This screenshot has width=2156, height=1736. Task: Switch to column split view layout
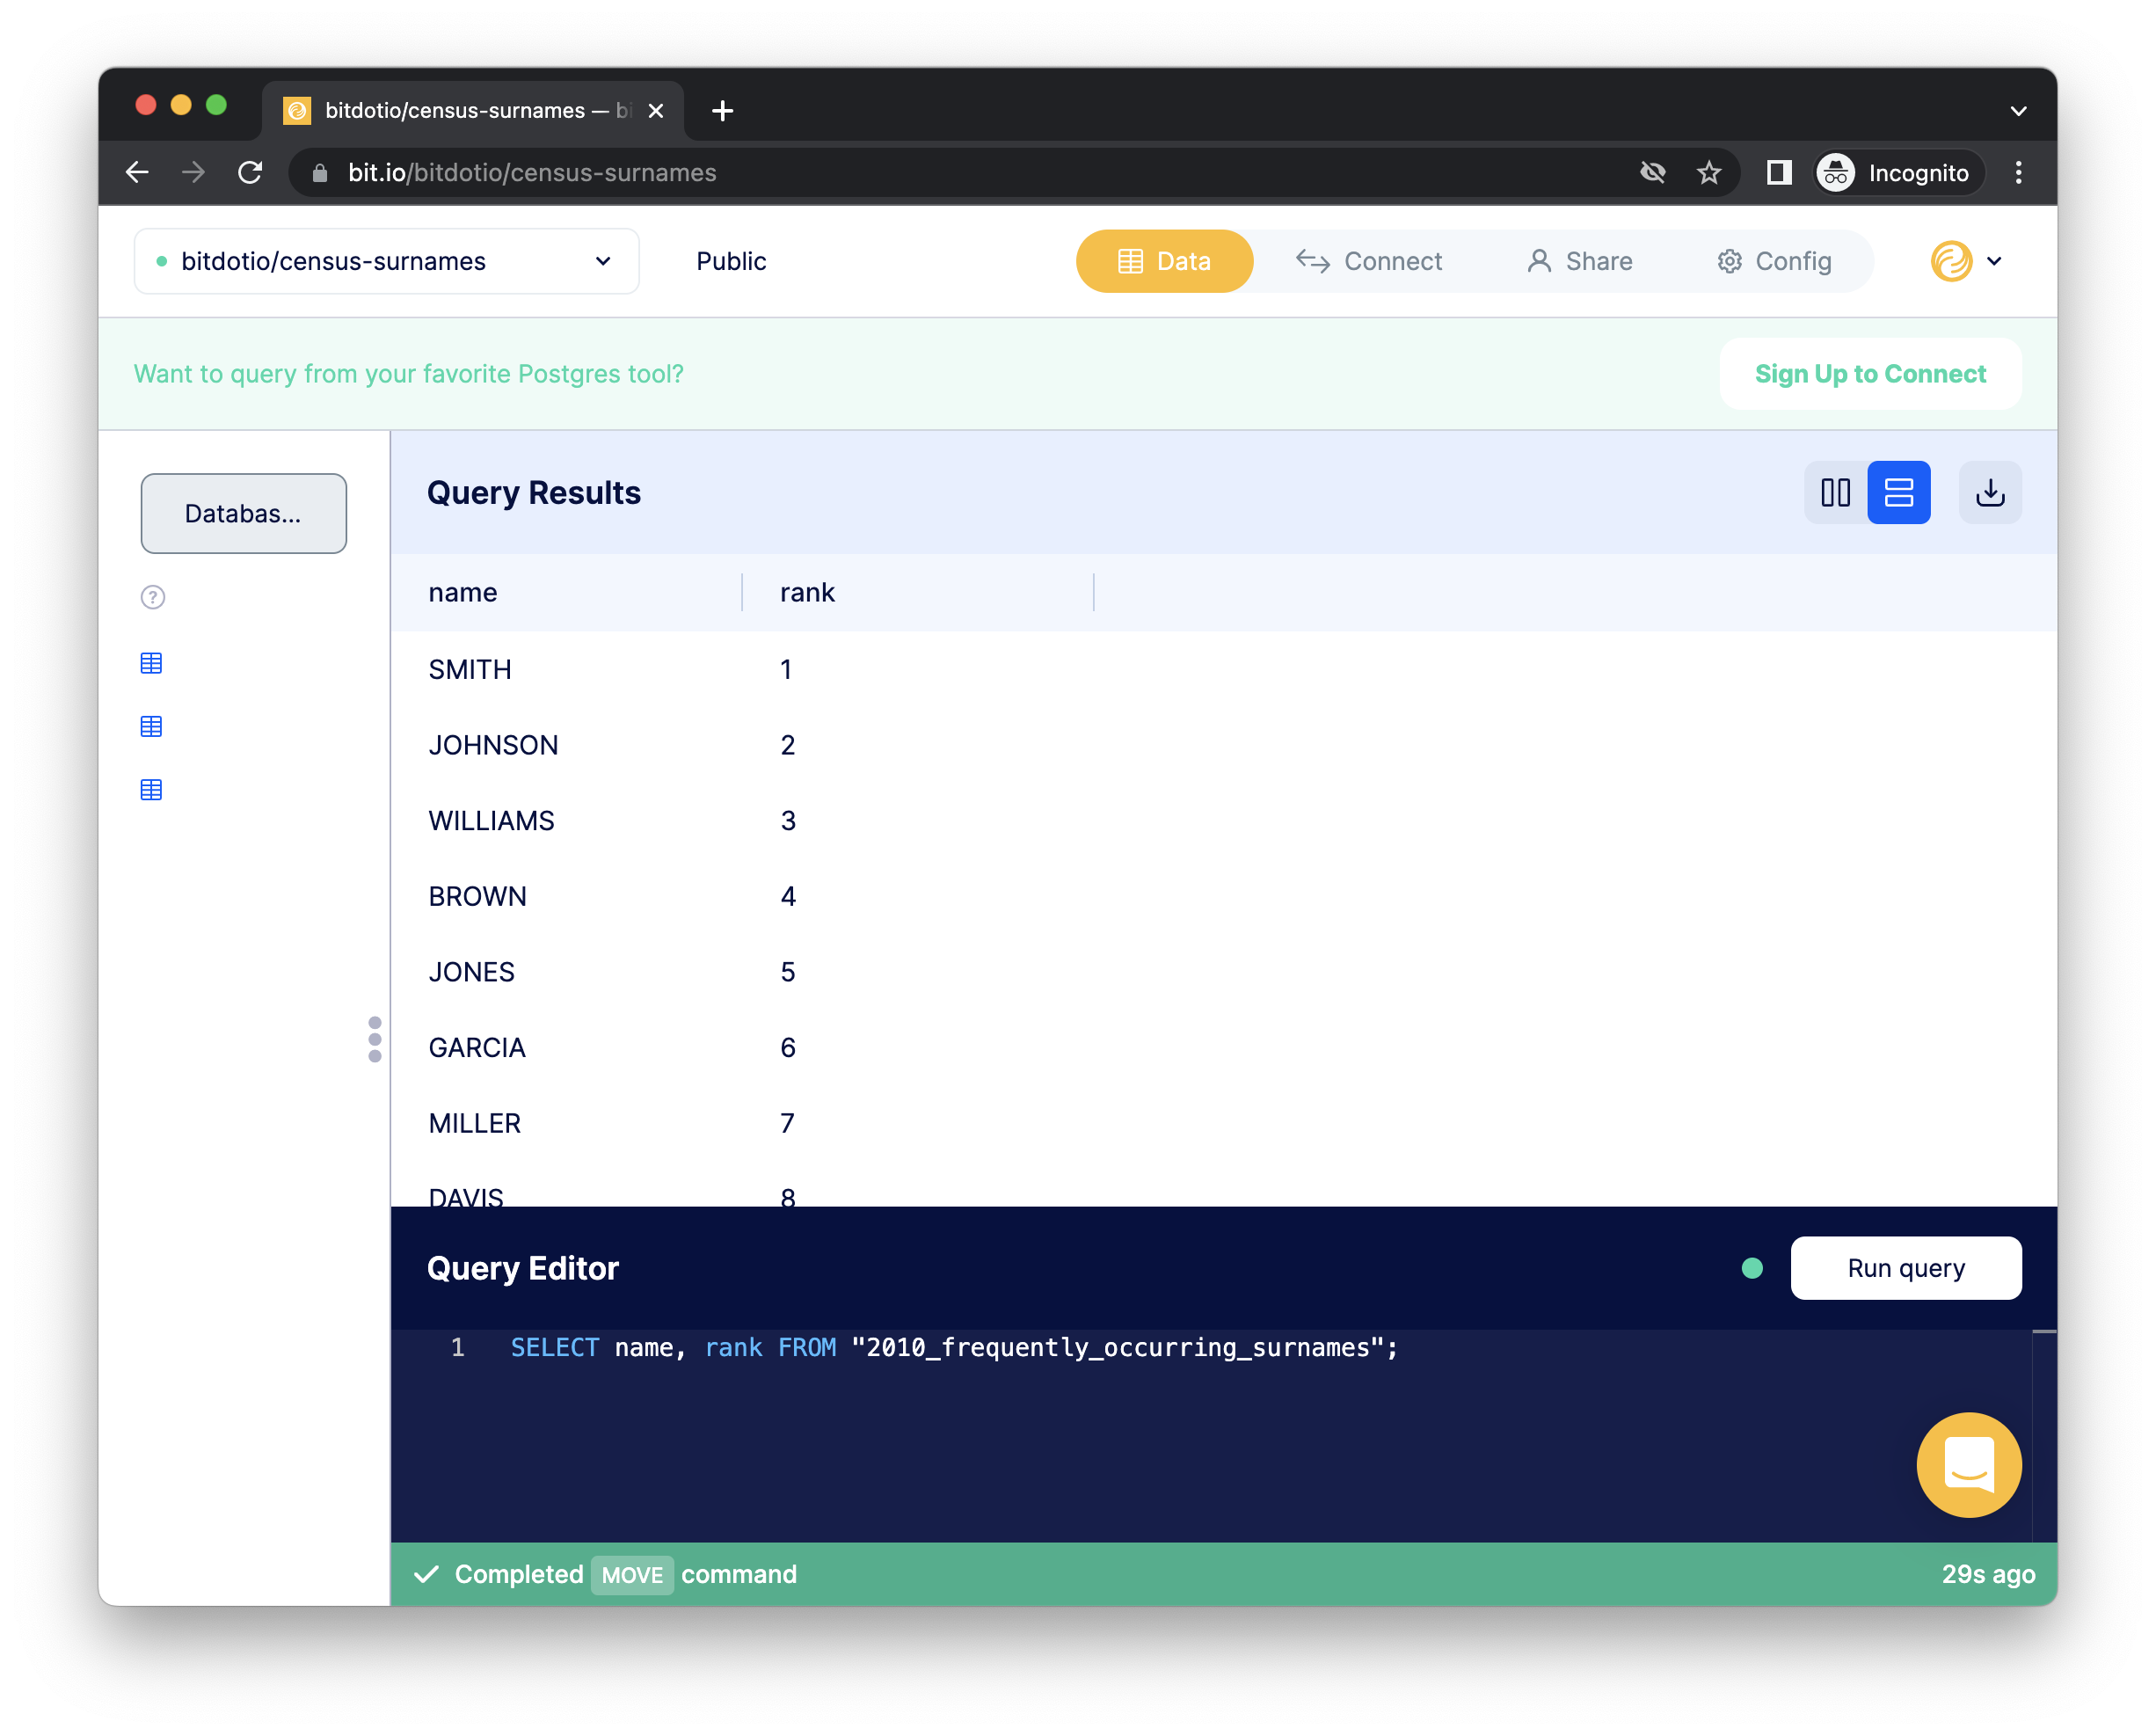1835,492
